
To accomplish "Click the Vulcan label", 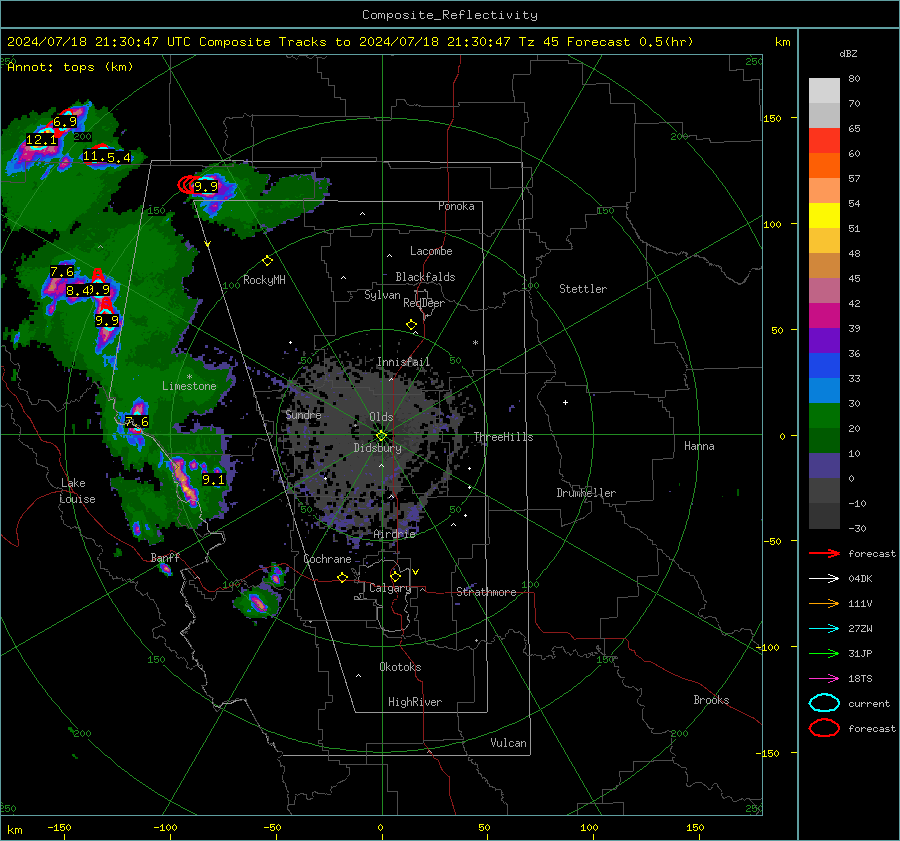I will [509, 743].
